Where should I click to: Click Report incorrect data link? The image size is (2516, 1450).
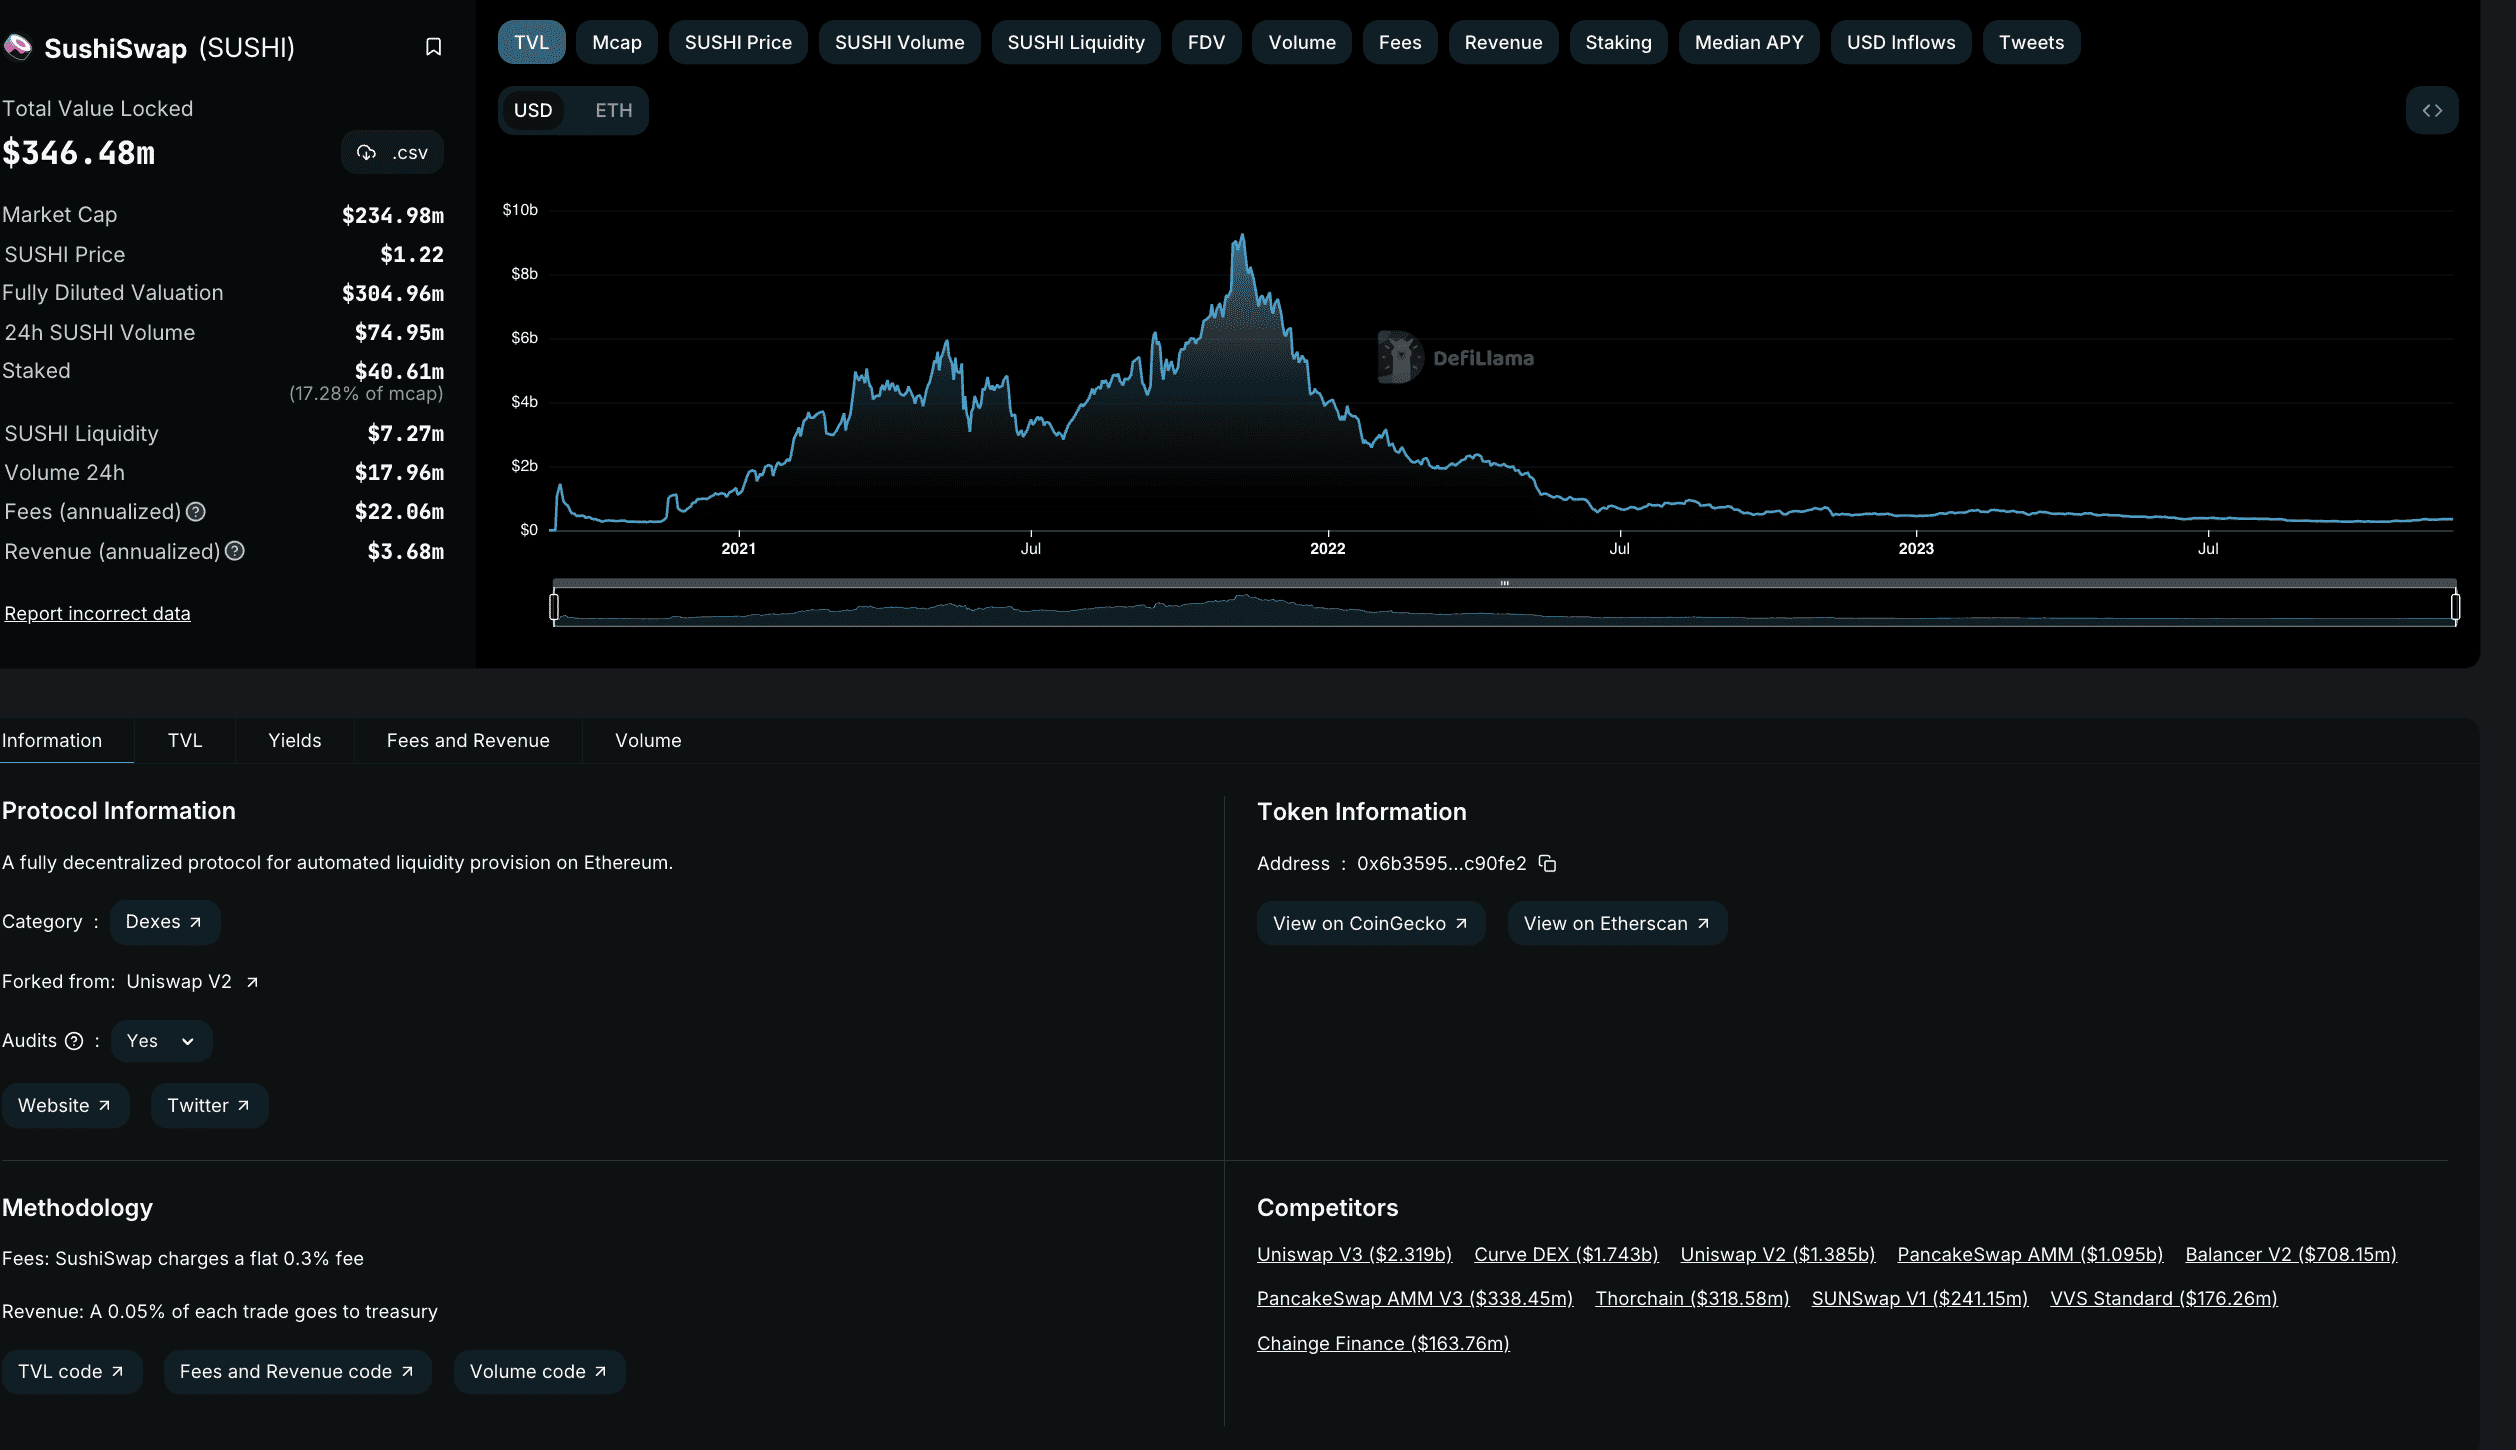[97, 613]
